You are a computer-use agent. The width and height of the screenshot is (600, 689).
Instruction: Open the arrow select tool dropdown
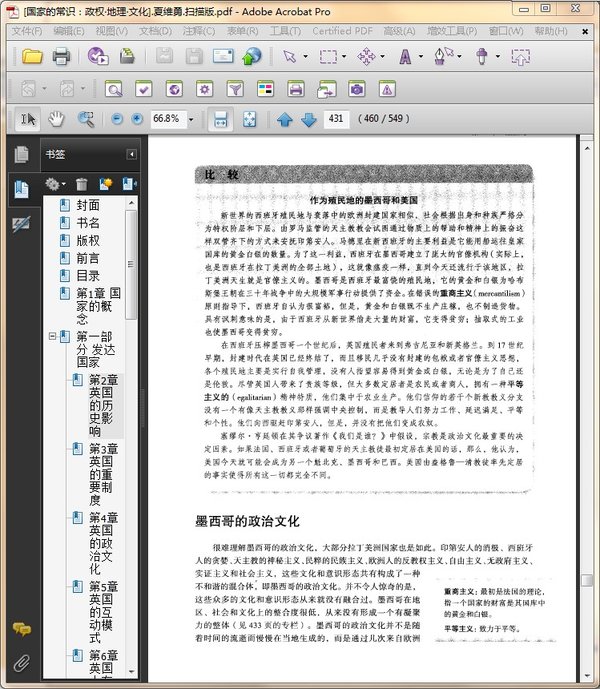(x=305, y=56)
